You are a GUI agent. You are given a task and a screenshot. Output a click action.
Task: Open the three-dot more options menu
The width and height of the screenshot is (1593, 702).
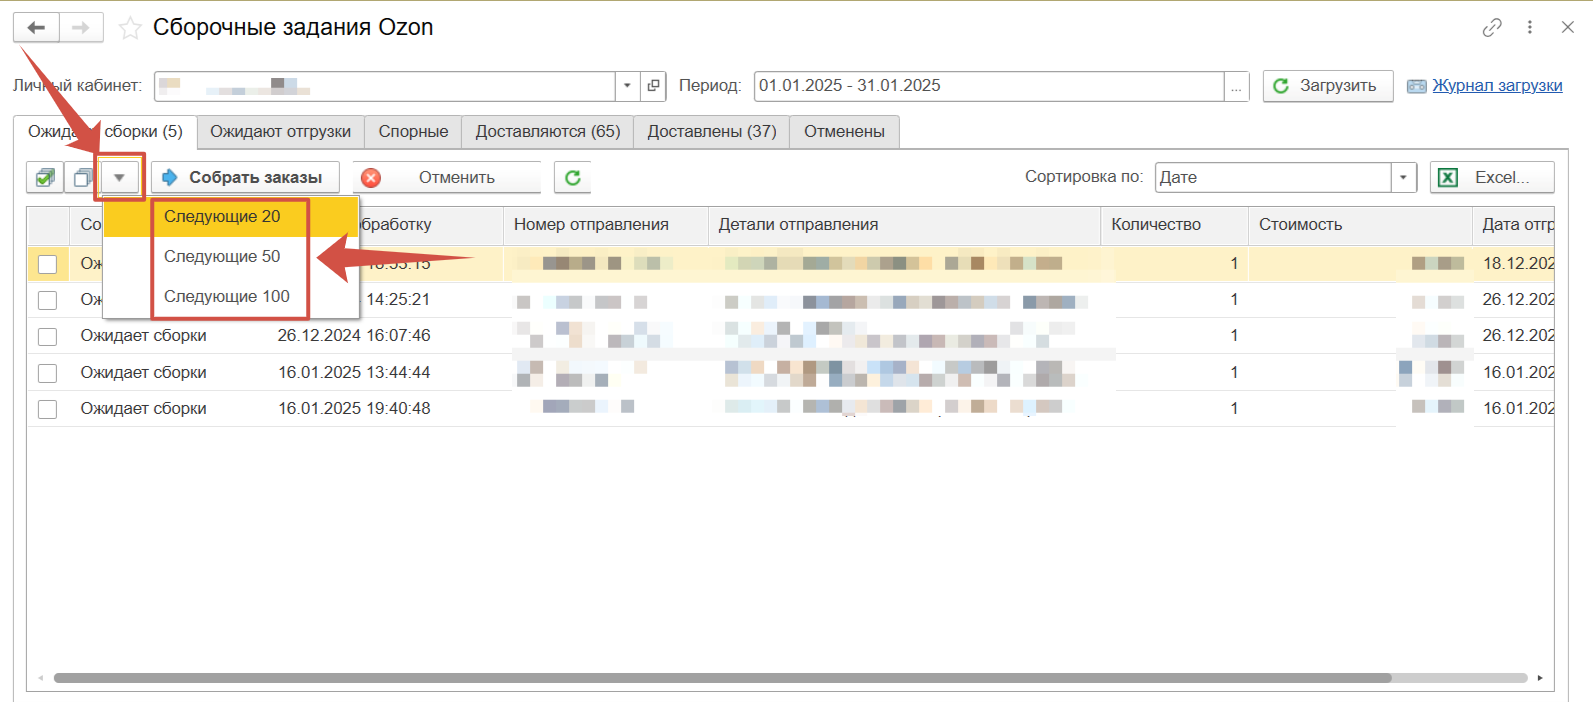click(x=1530, y=27)
